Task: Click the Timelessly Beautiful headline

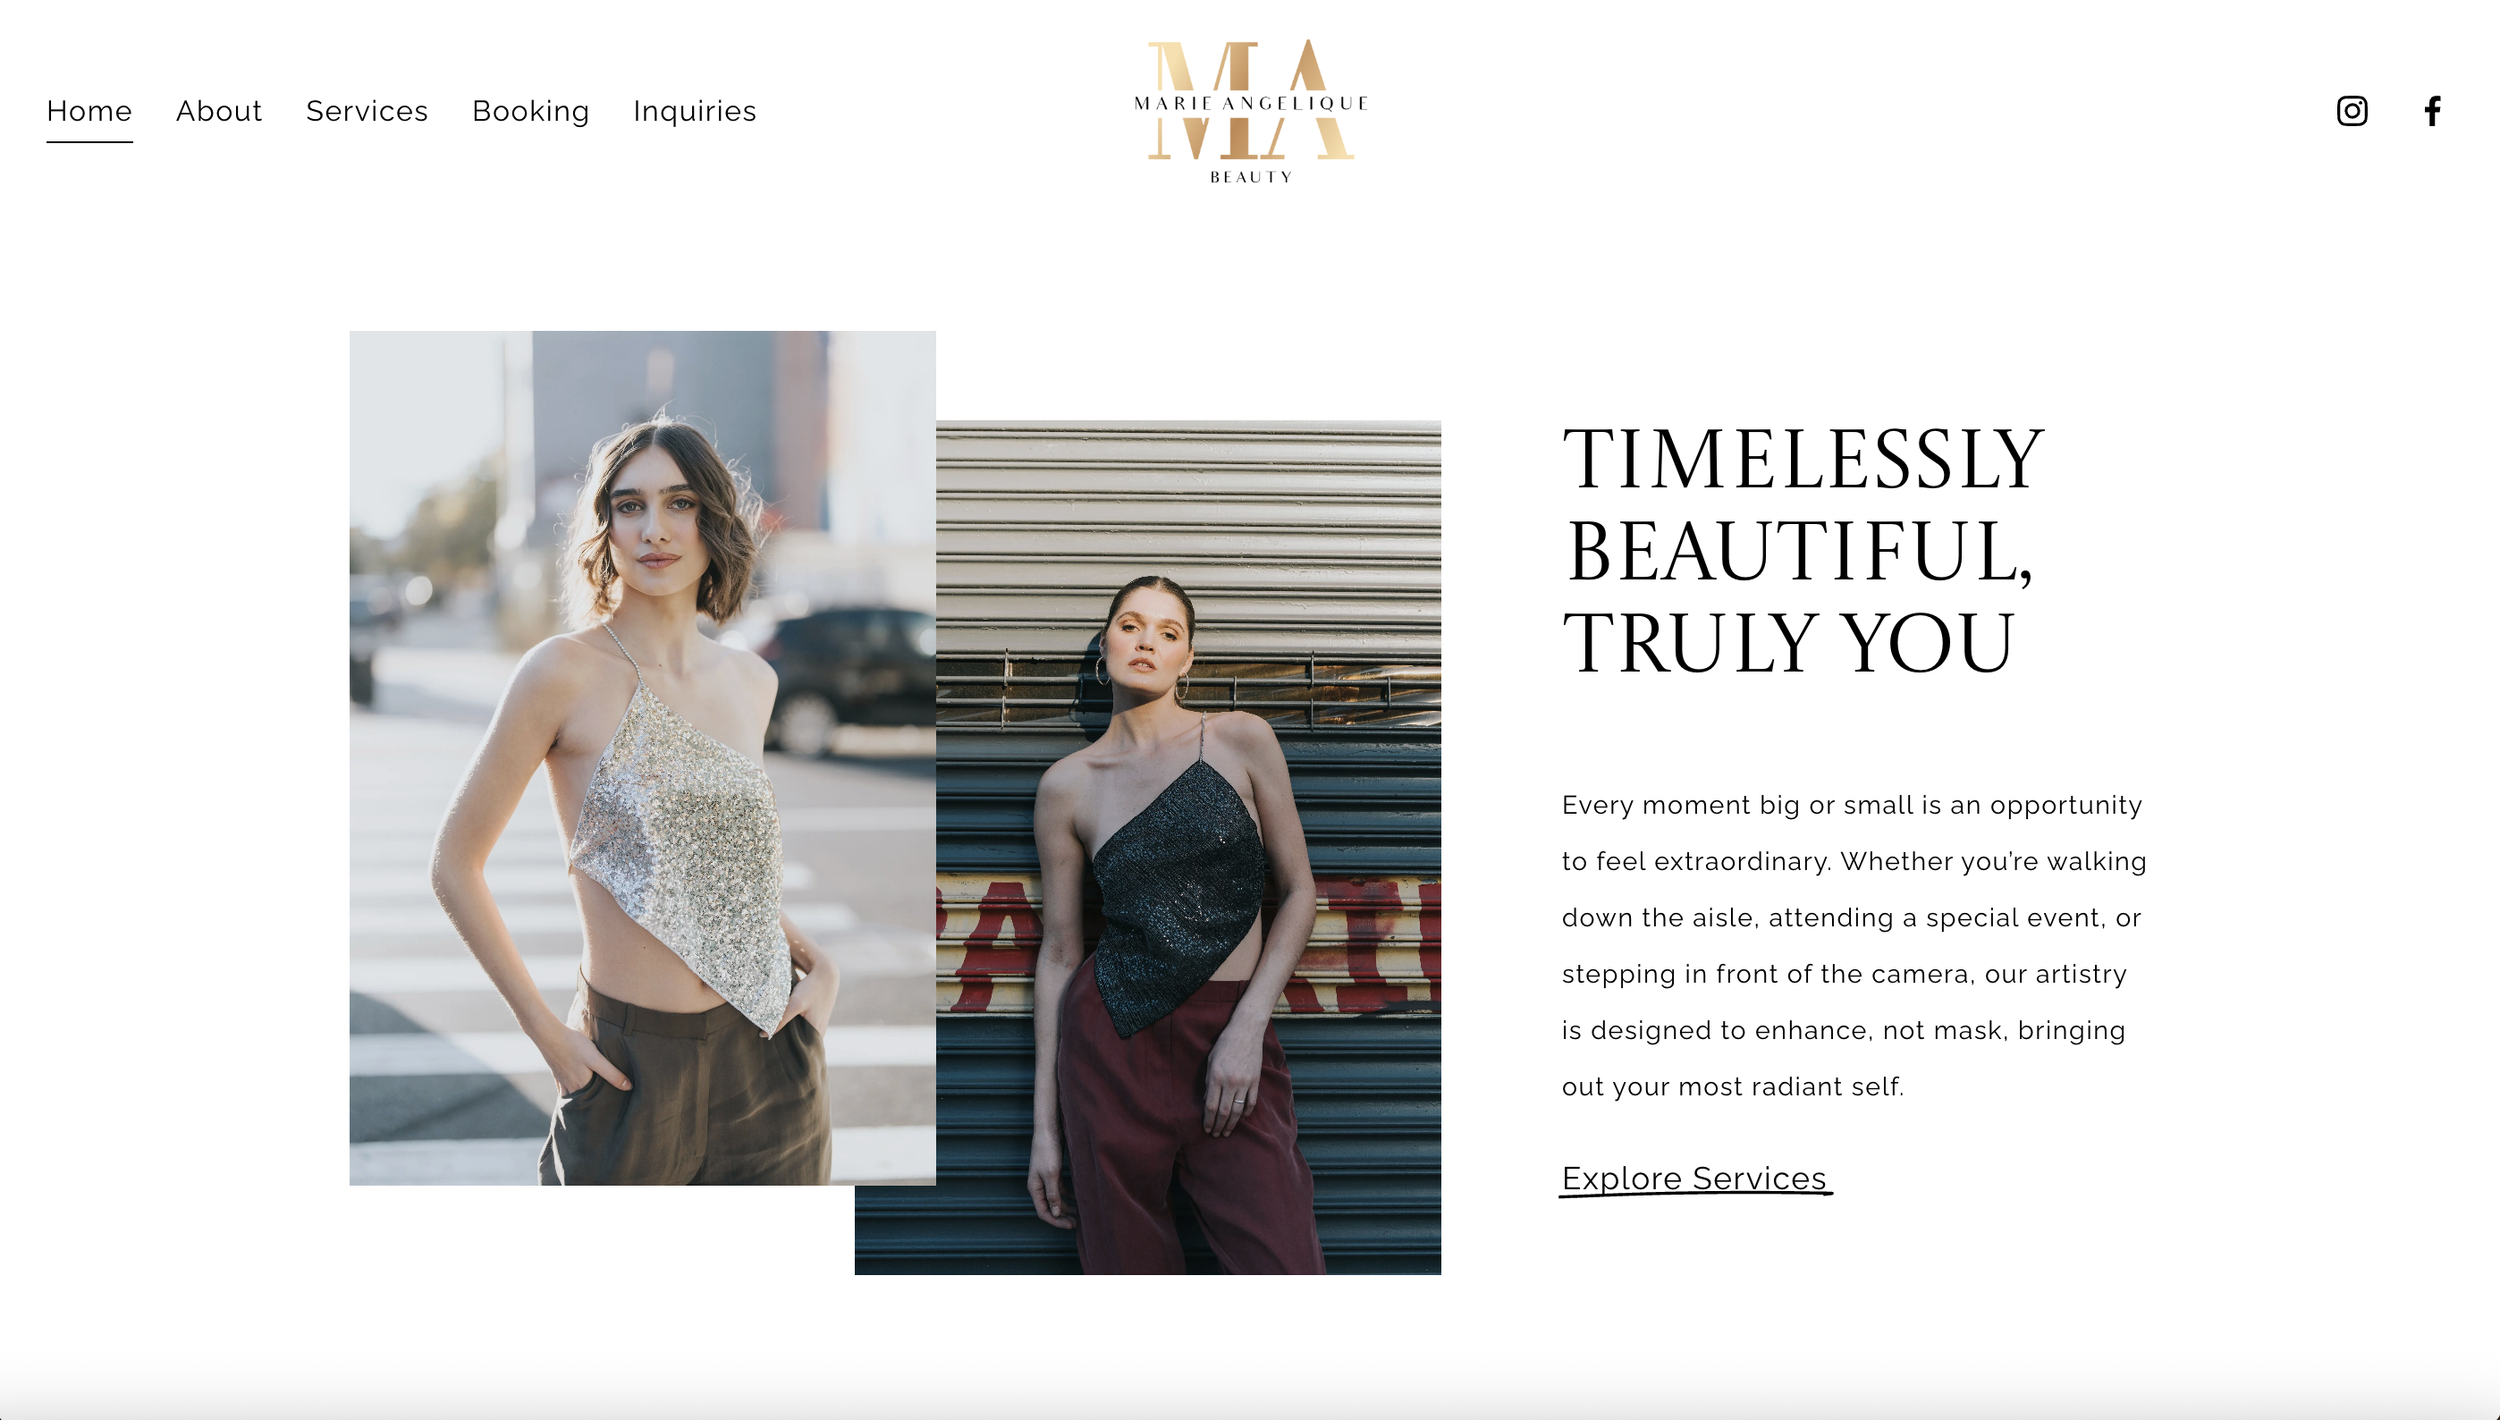Action: point(1803,550)
